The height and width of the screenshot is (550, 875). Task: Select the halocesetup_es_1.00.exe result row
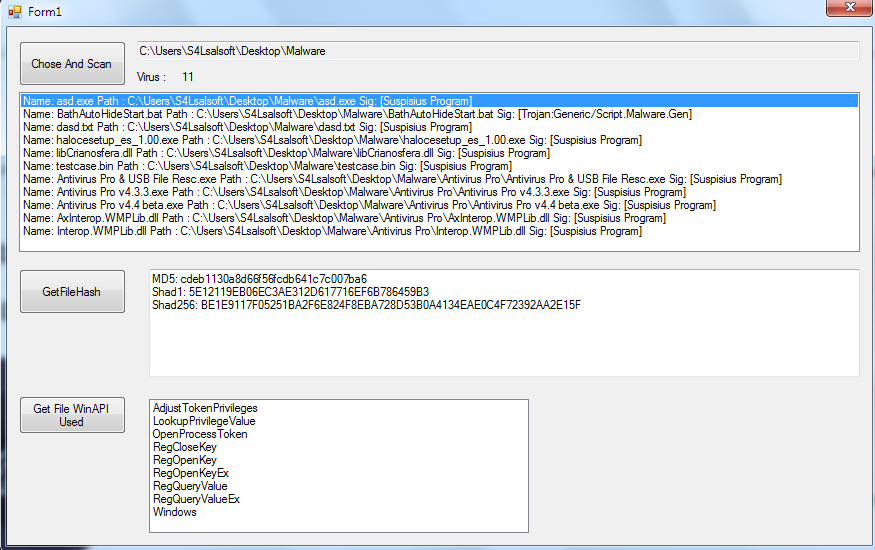440,140
